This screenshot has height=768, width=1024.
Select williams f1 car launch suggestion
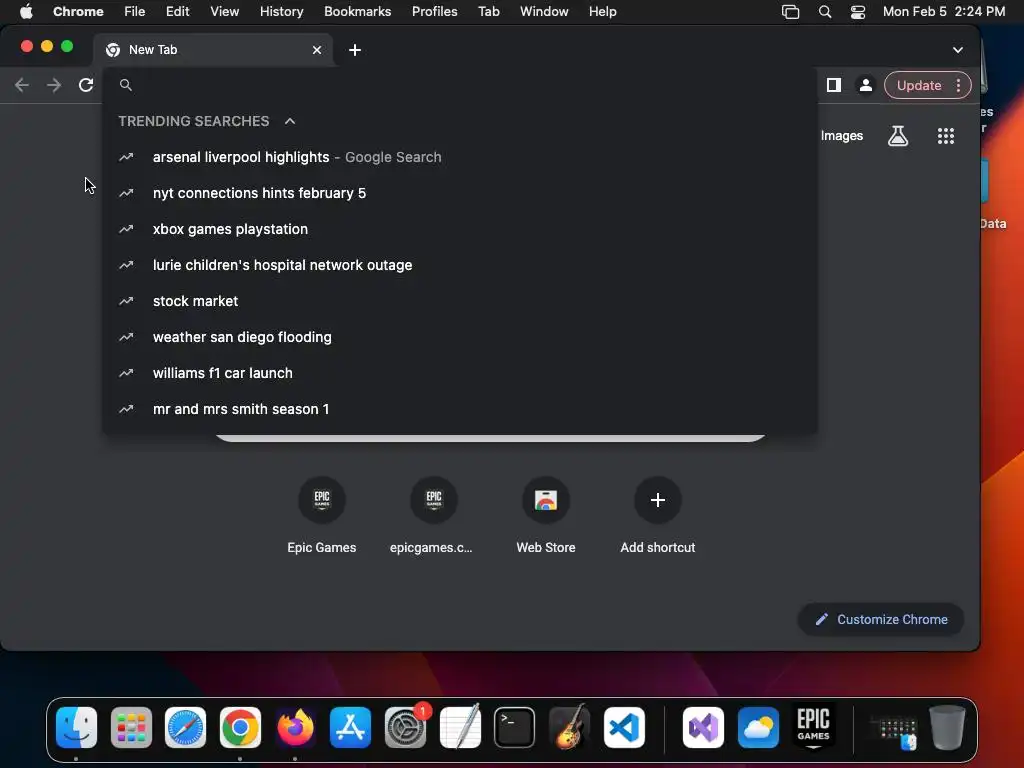(460, 373)
